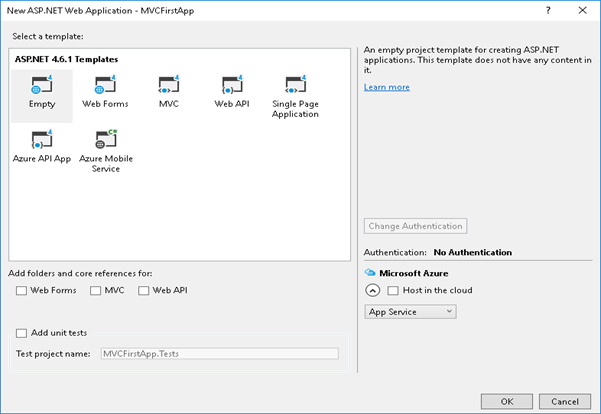Check the MVC core references box
Screen dimensions: 601x414
96,291
